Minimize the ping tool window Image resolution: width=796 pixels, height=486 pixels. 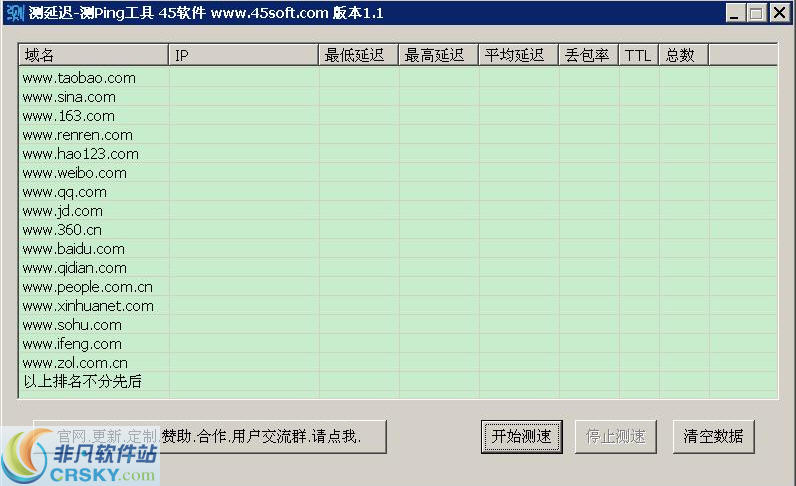click(x=734, y=13)
